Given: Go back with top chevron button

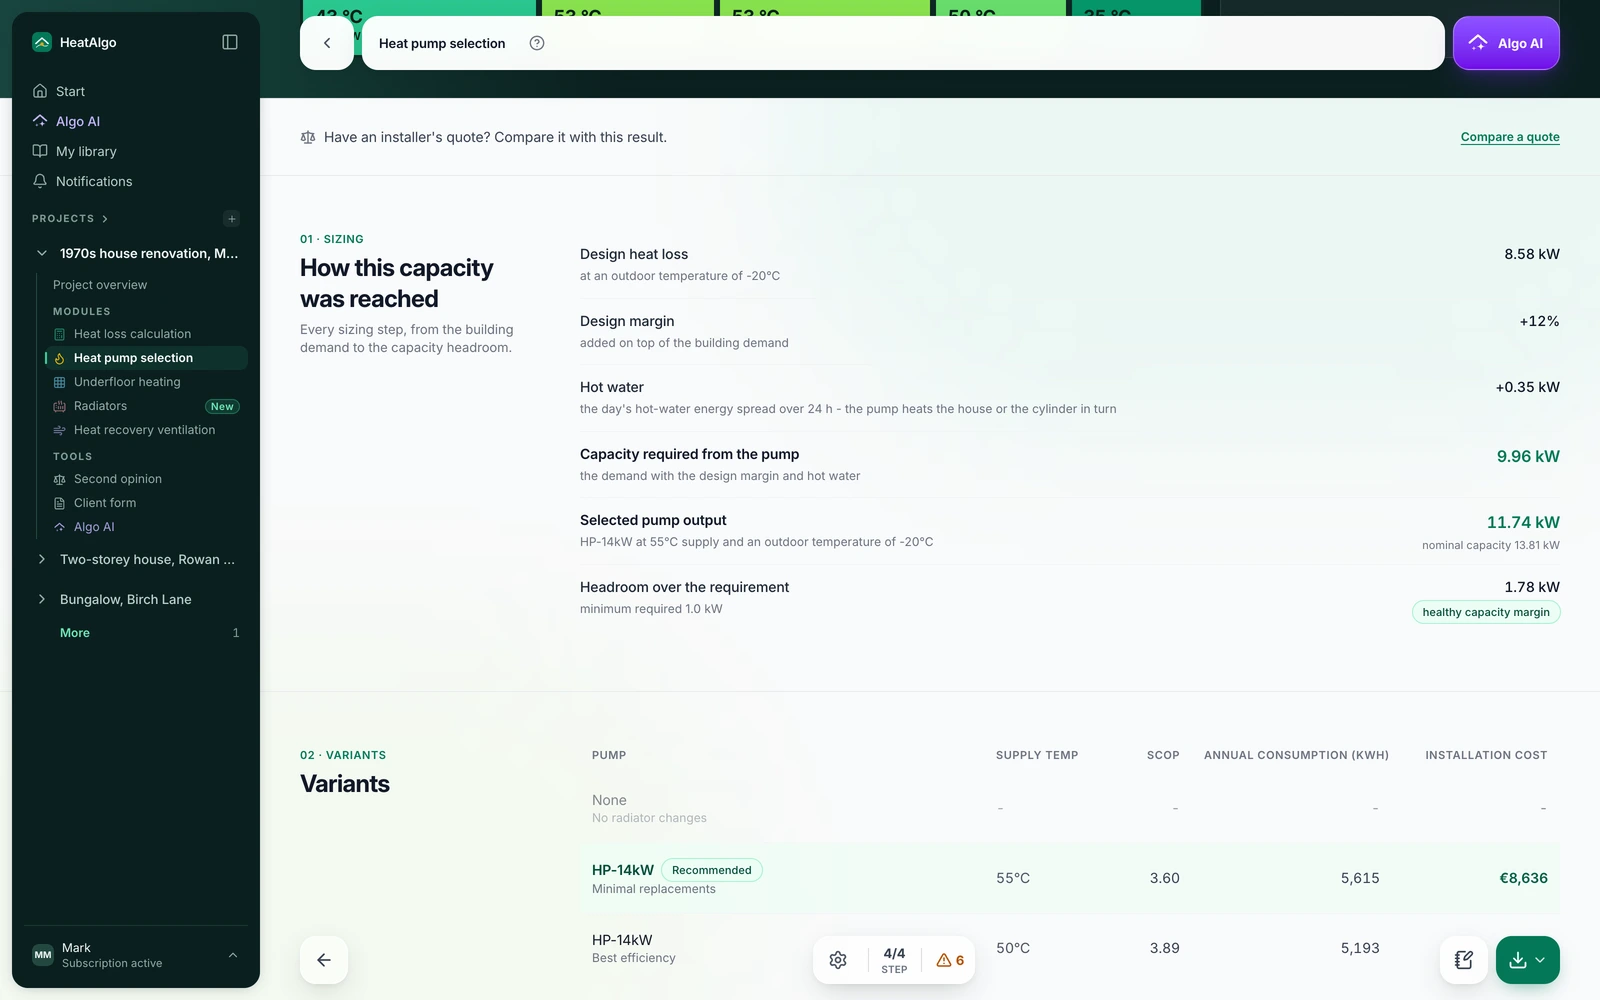Looking at the screenshot, I should 327,43.
